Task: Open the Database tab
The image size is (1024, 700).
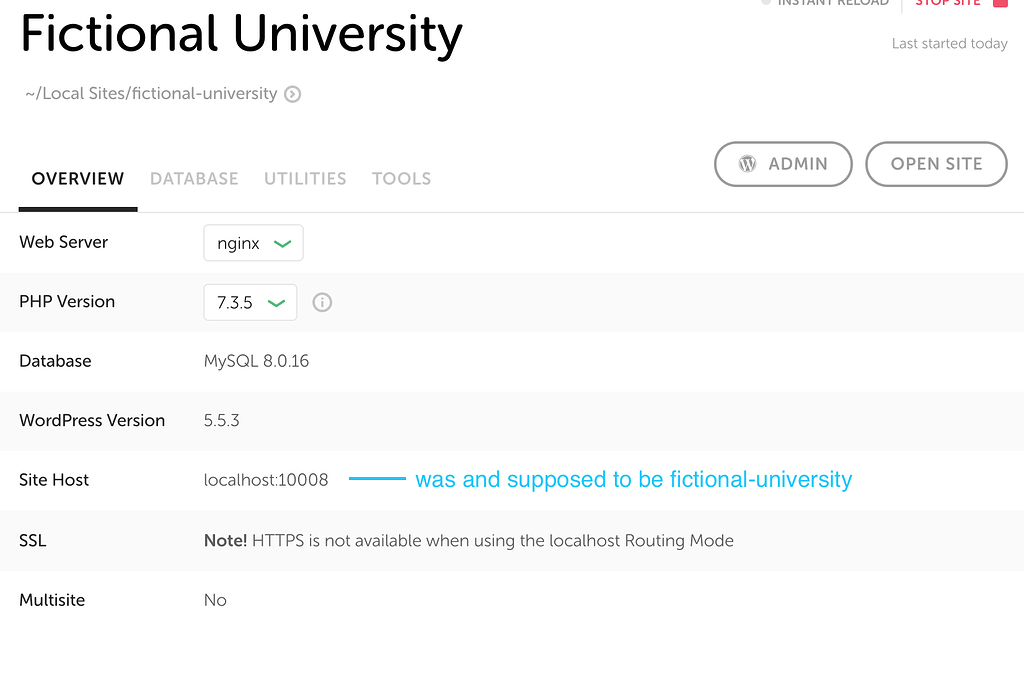Action: click(194, 179)
